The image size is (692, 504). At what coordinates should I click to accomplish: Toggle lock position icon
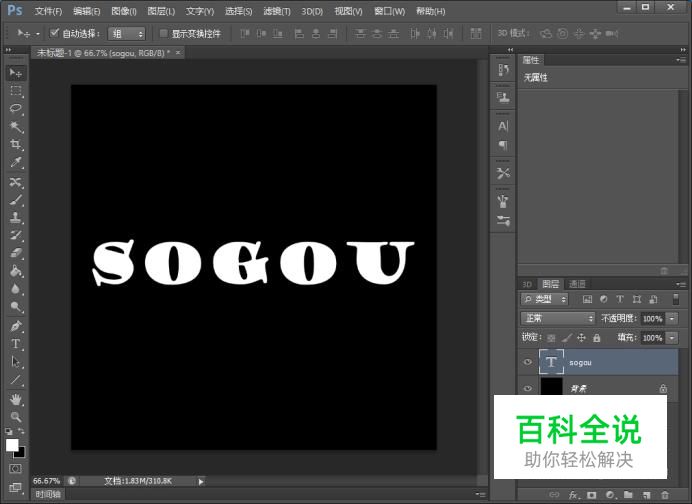[582, 338]
